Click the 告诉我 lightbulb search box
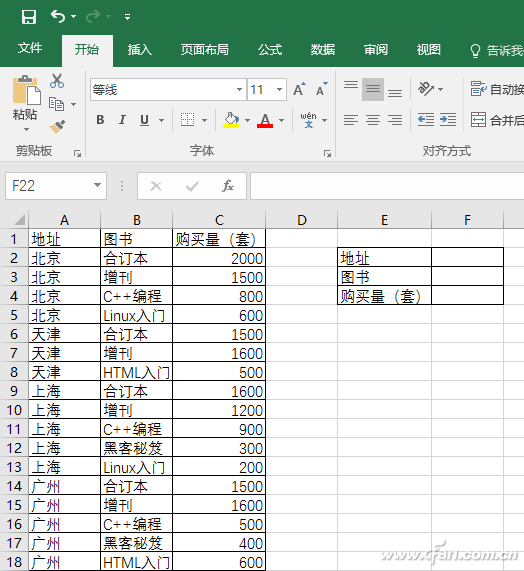Viewport: 524px width, 571px height. pos(496,51)
